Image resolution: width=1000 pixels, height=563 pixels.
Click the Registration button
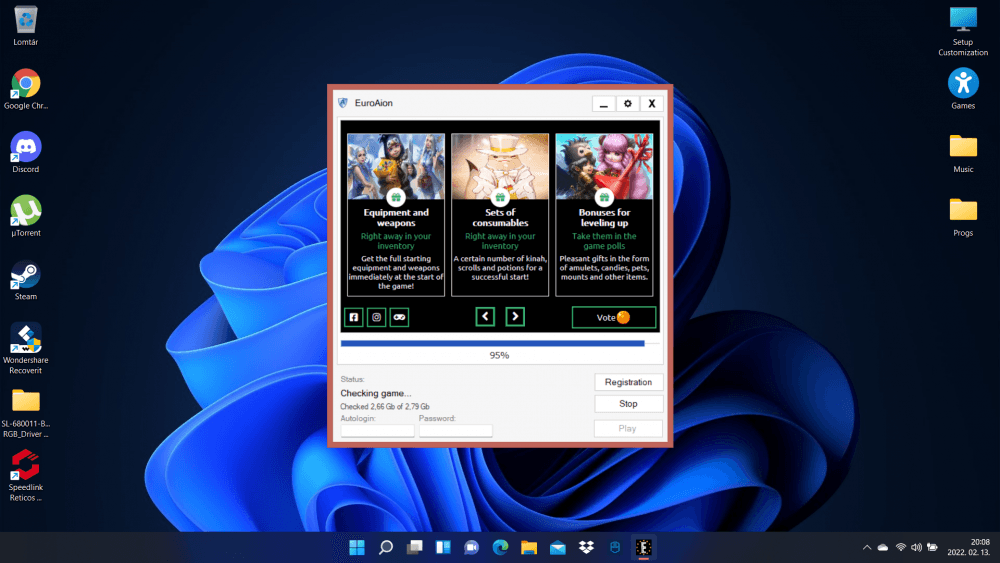[628, 382]
